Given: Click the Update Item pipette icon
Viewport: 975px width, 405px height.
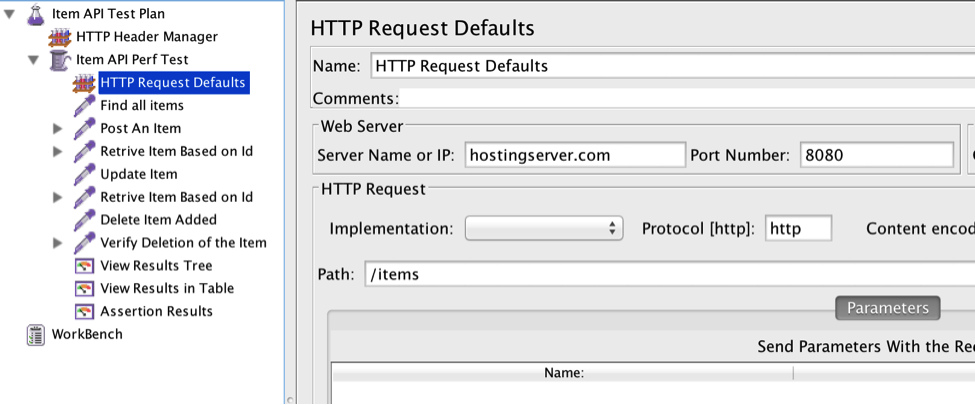Looking at the screenshot, I should [x=84, y=174].
